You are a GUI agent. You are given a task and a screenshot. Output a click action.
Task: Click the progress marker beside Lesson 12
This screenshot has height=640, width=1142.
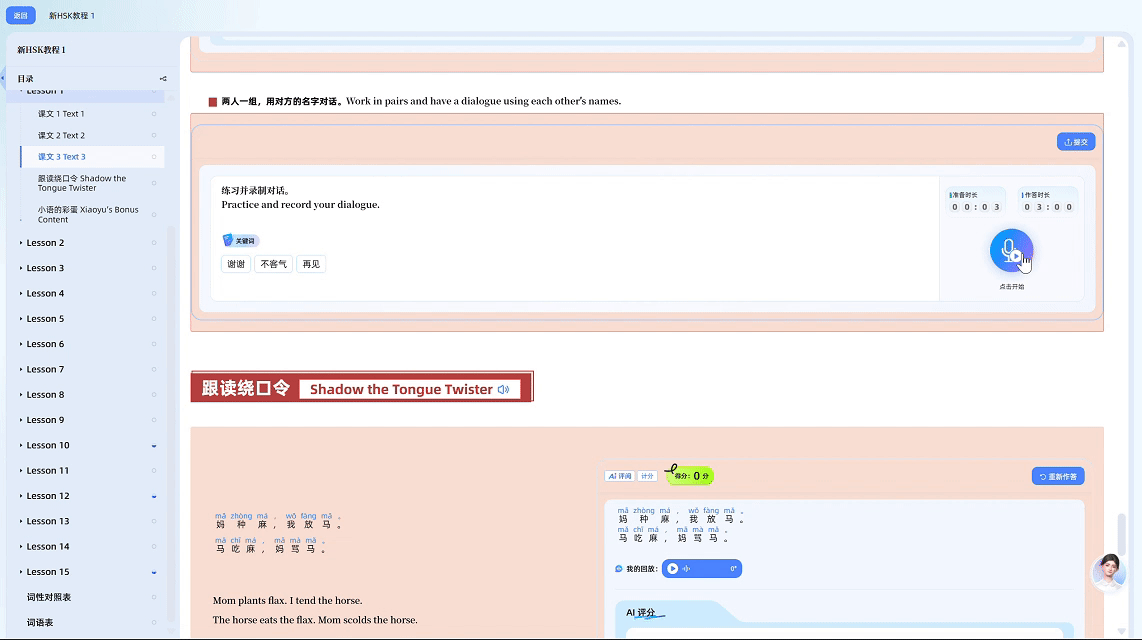tap(154, 497)
